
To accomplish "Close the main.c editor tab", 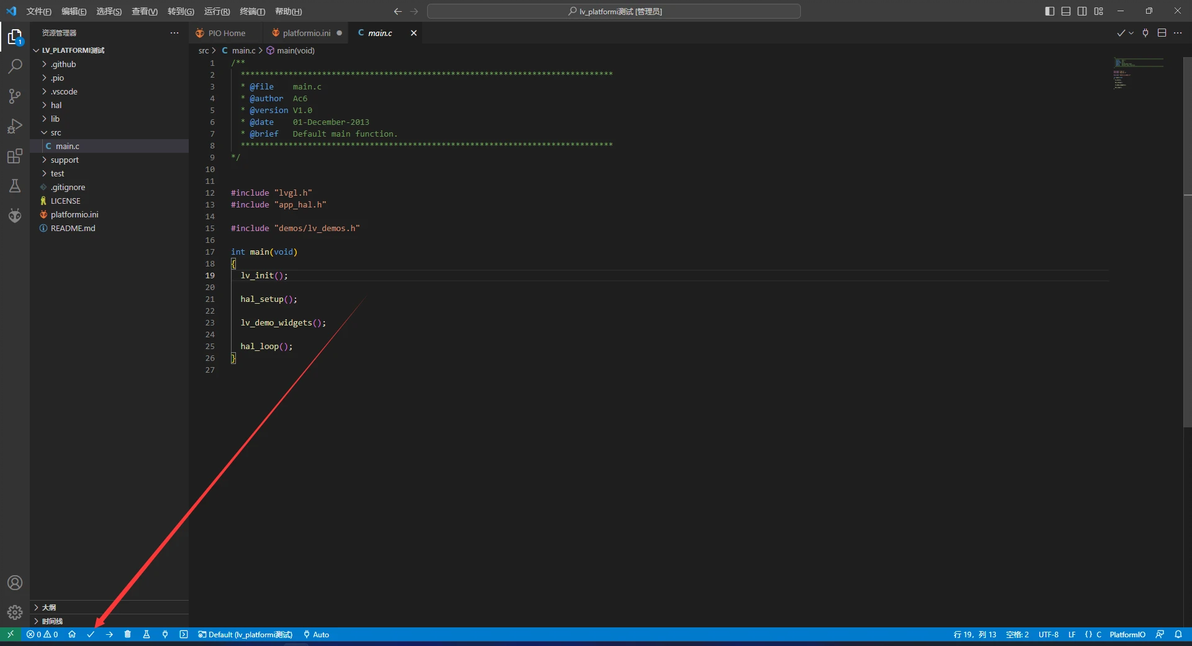I will (414, 33).
